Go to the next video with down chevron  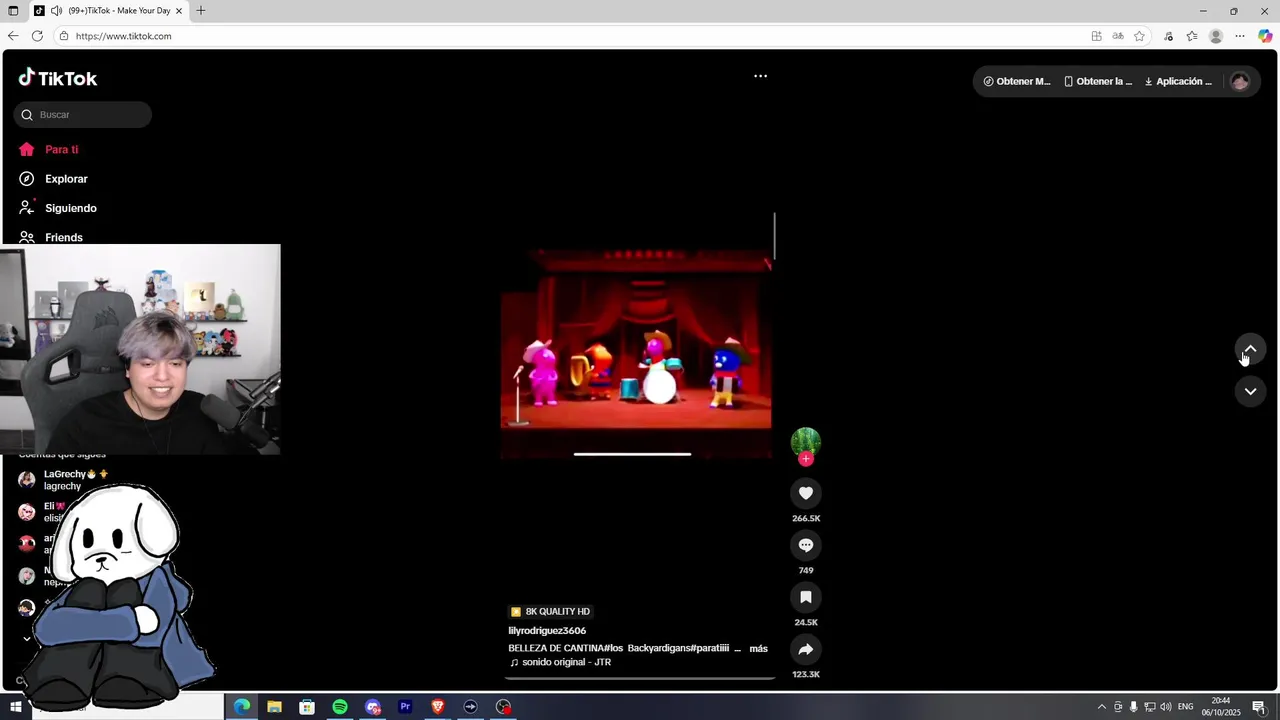(1250, 391)
